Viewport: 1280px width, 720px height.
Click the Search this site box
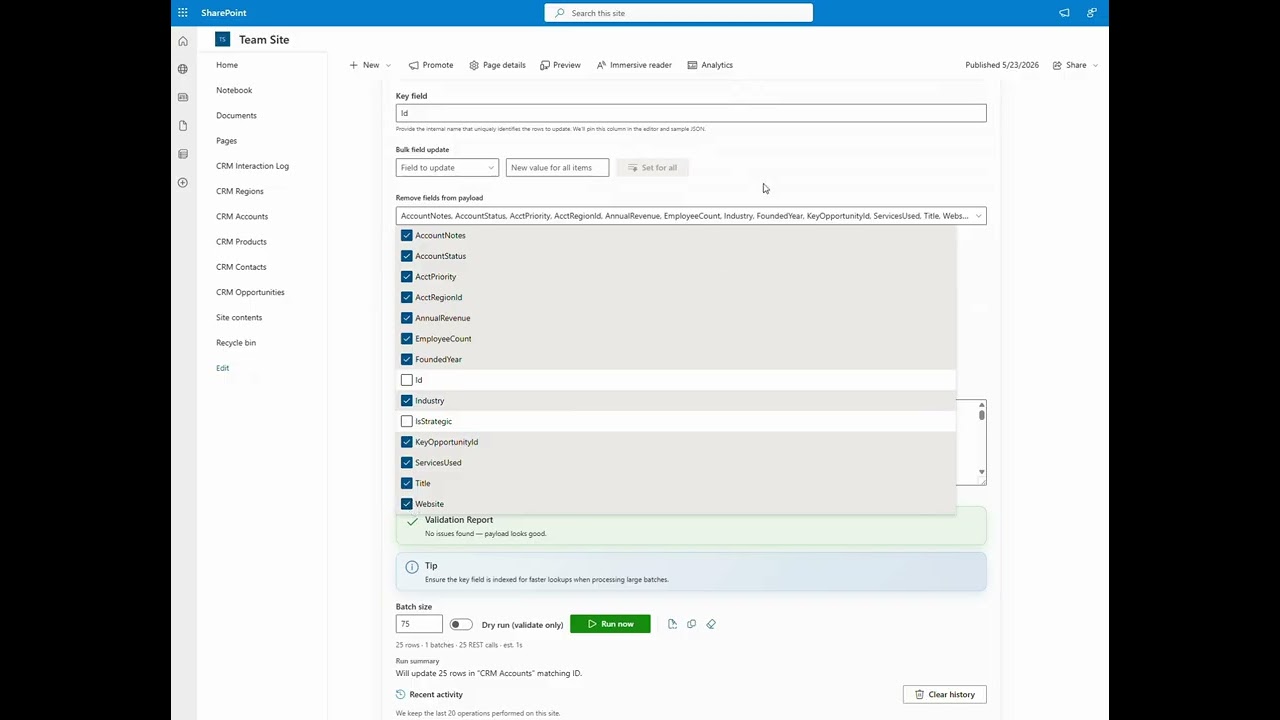pyautogui.click(x=679, y=13)
